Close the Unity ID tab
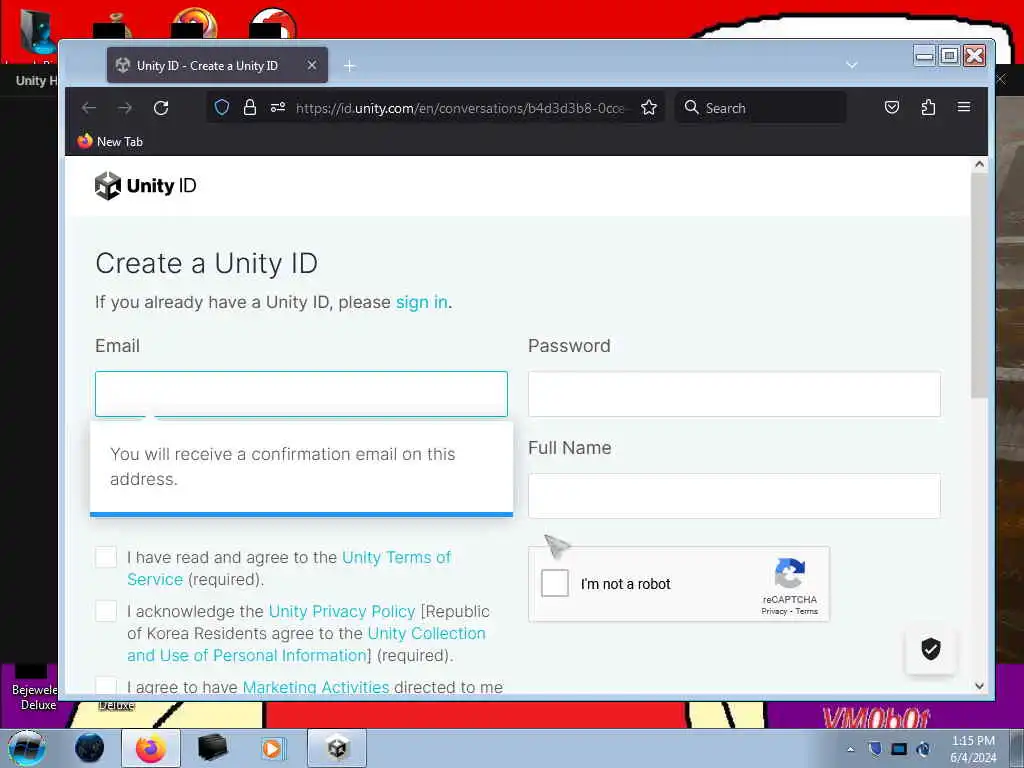1024x768 pixels. click(312, 65)
